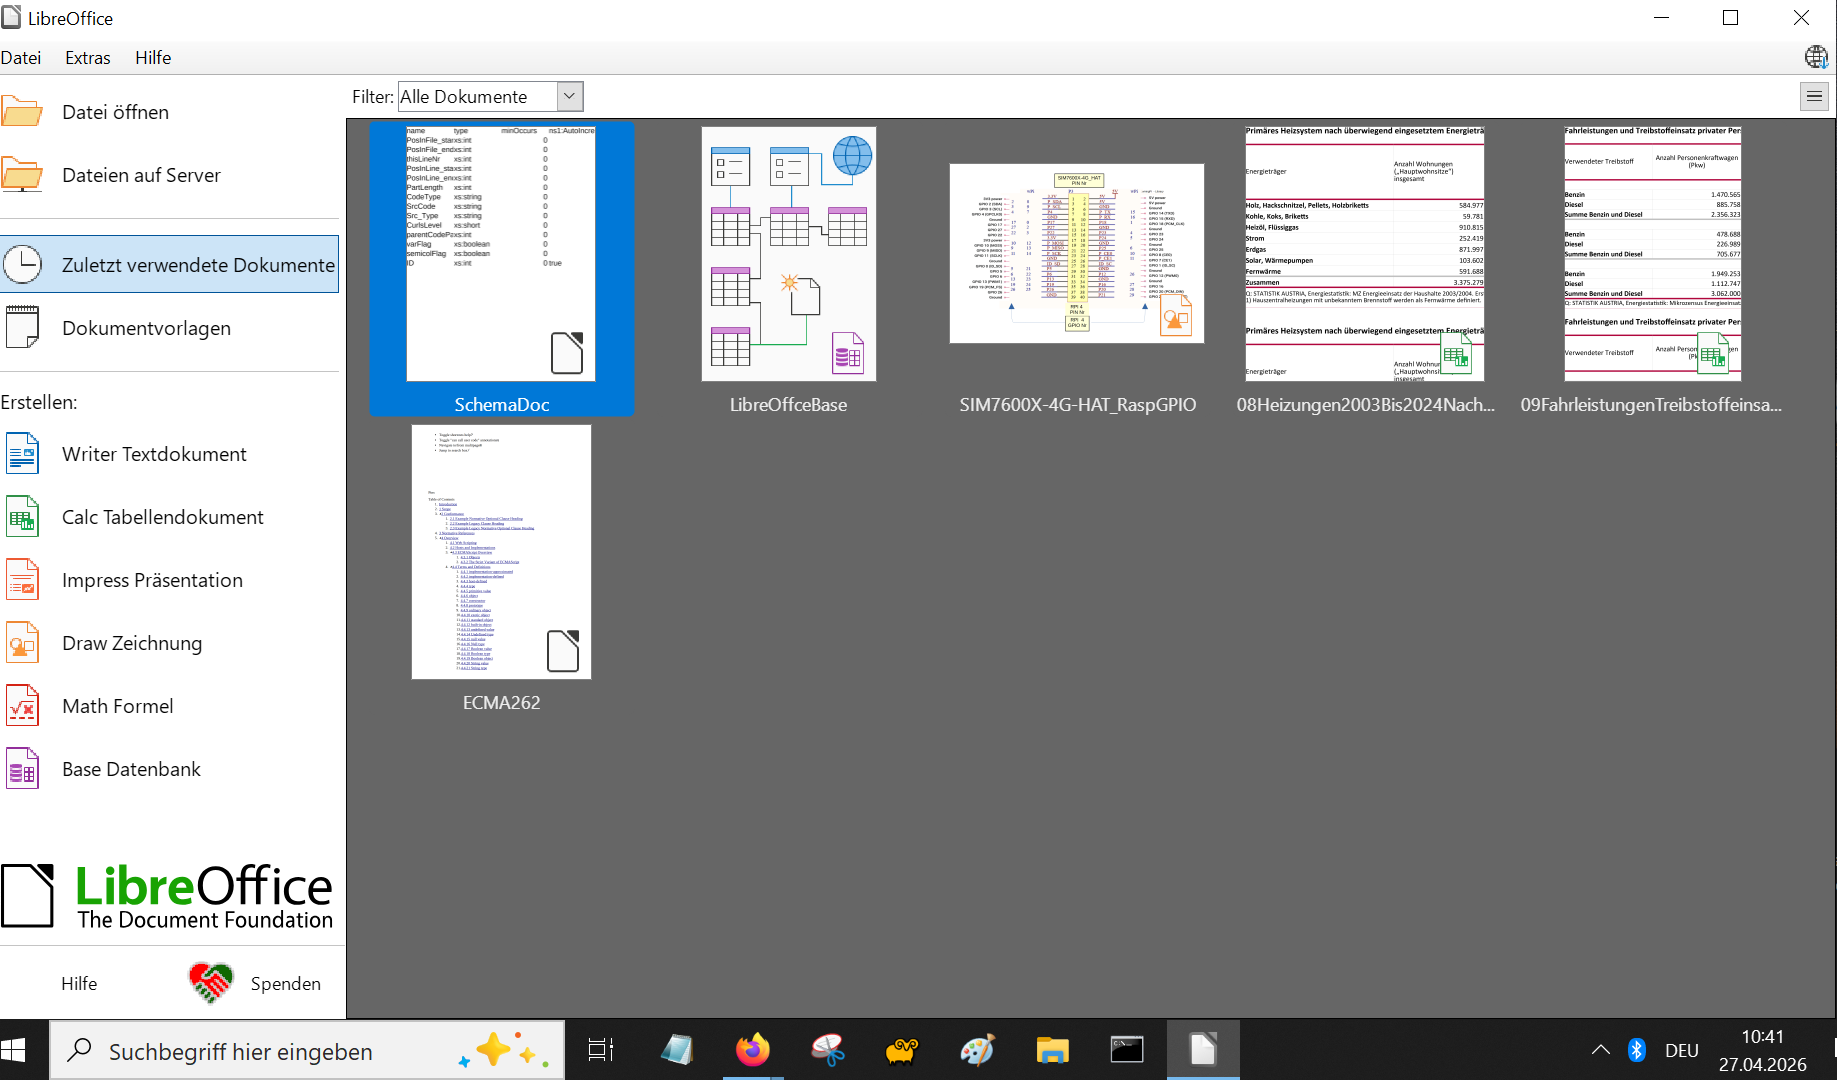The height and width of the screenshot is (1080, 1837).
Task: Open the Filter dropdown Alle Dokumente
Action: pyautogui.click(x=490, y=97)
